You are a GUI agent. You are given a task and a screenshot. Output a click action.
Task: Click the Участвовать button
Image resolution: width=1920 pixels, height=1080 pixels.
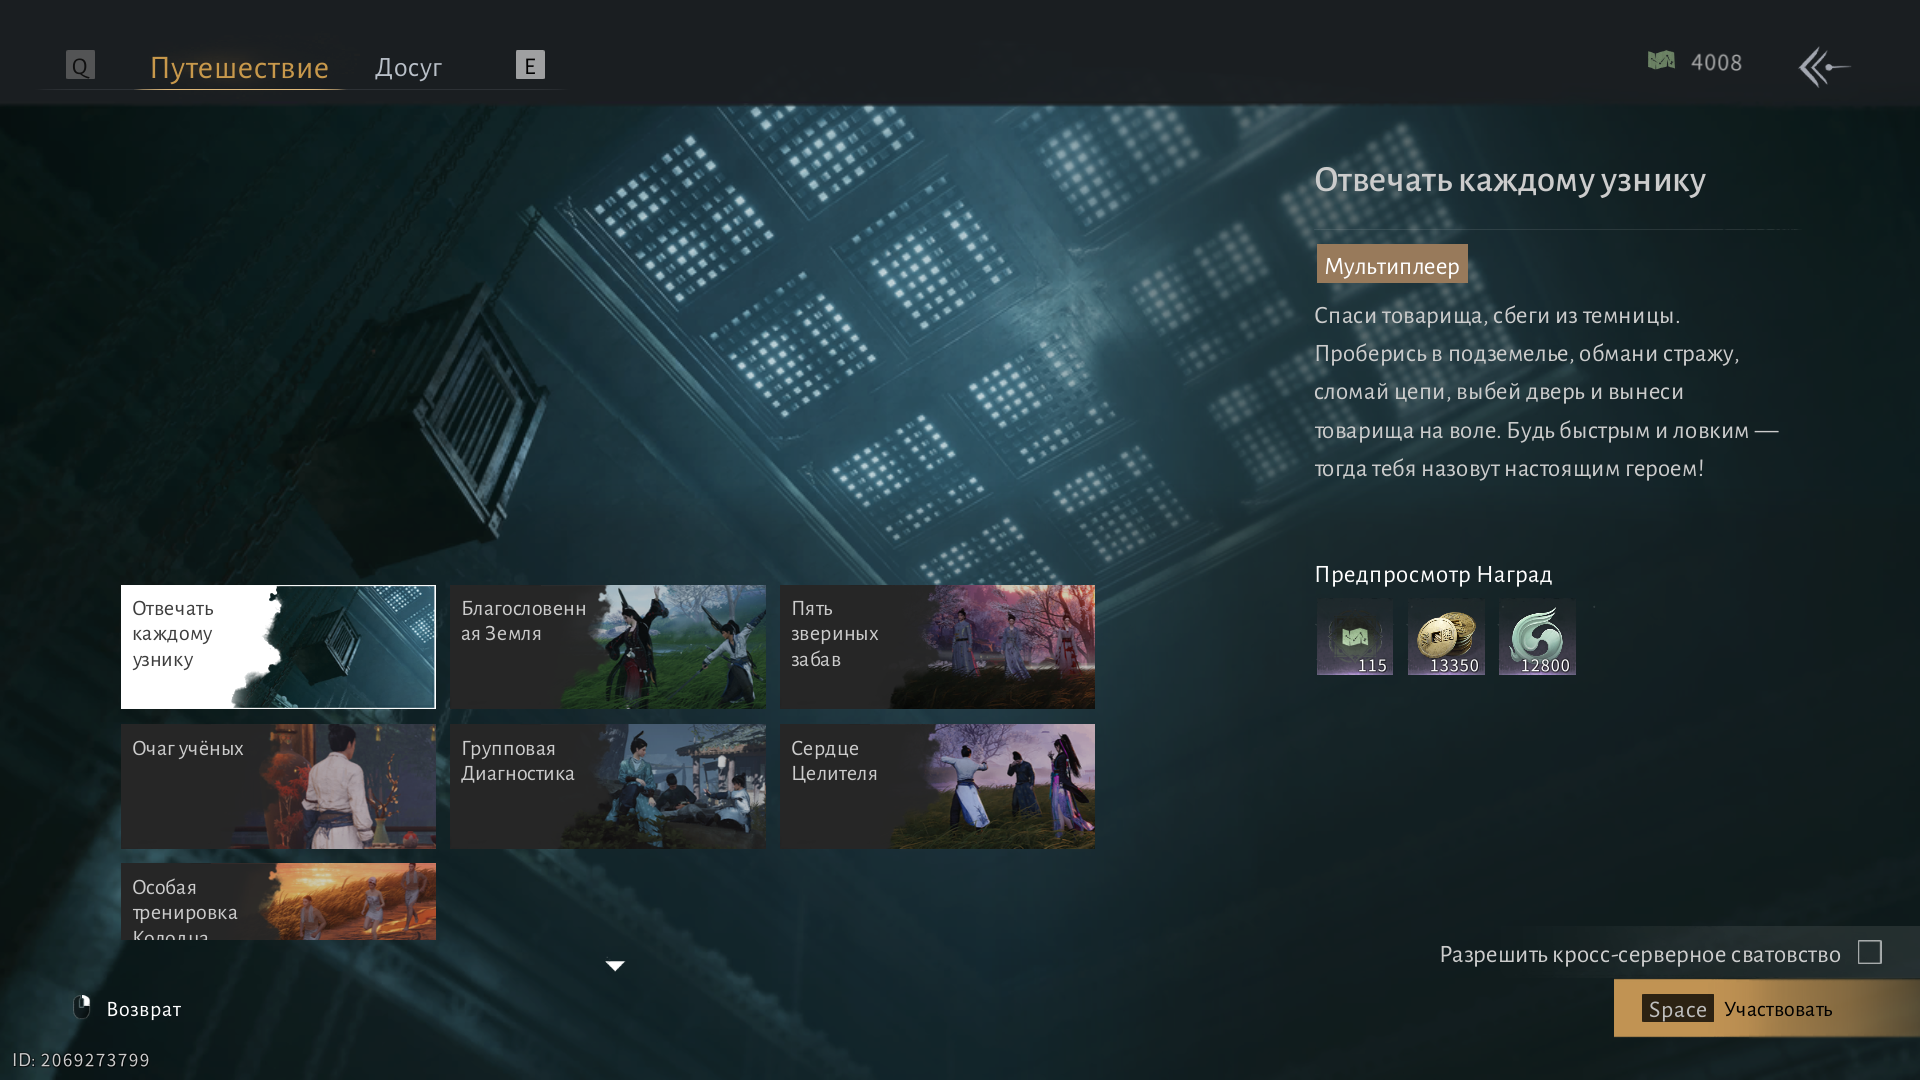[1765, 1008]
